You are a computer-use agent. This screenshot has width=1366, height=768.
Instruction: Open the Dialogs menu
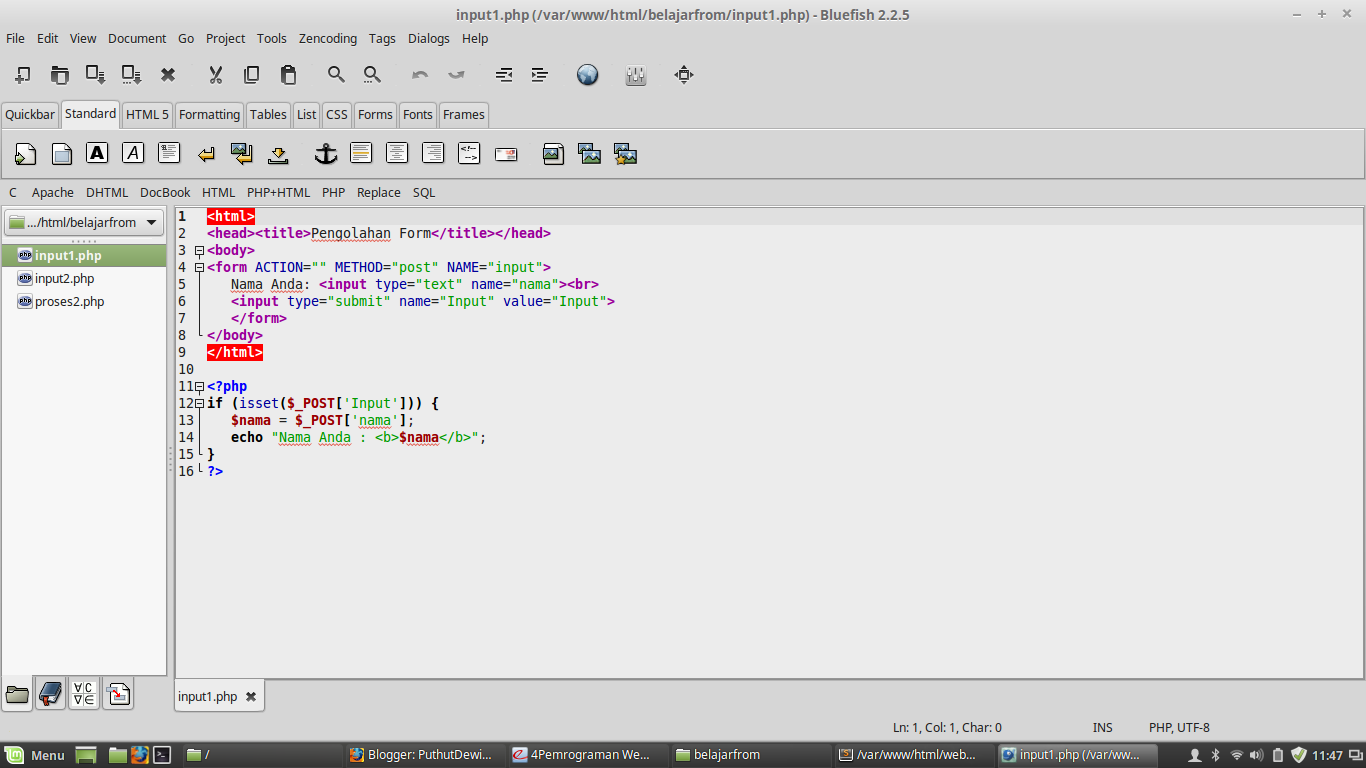tap(429, 38)
